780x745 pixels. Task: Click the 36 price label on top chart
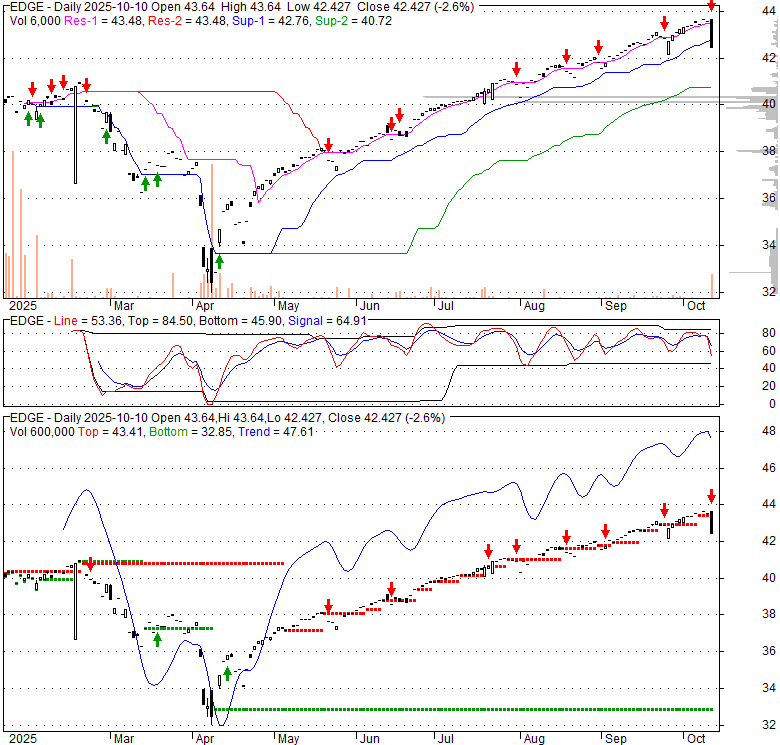click(769, 198)
